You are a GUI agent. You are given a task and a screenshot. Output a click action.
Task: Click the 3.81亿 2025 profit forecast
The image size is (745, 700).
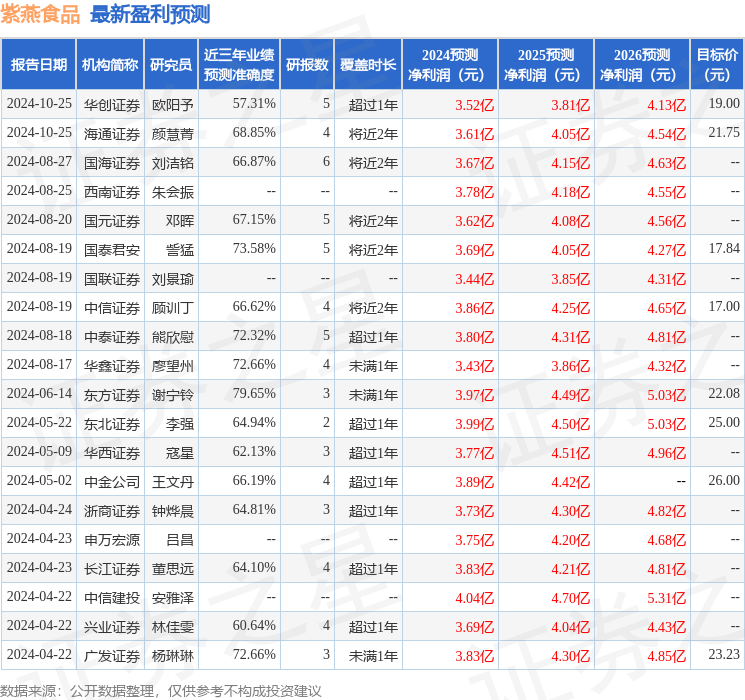tap(570, 105)
